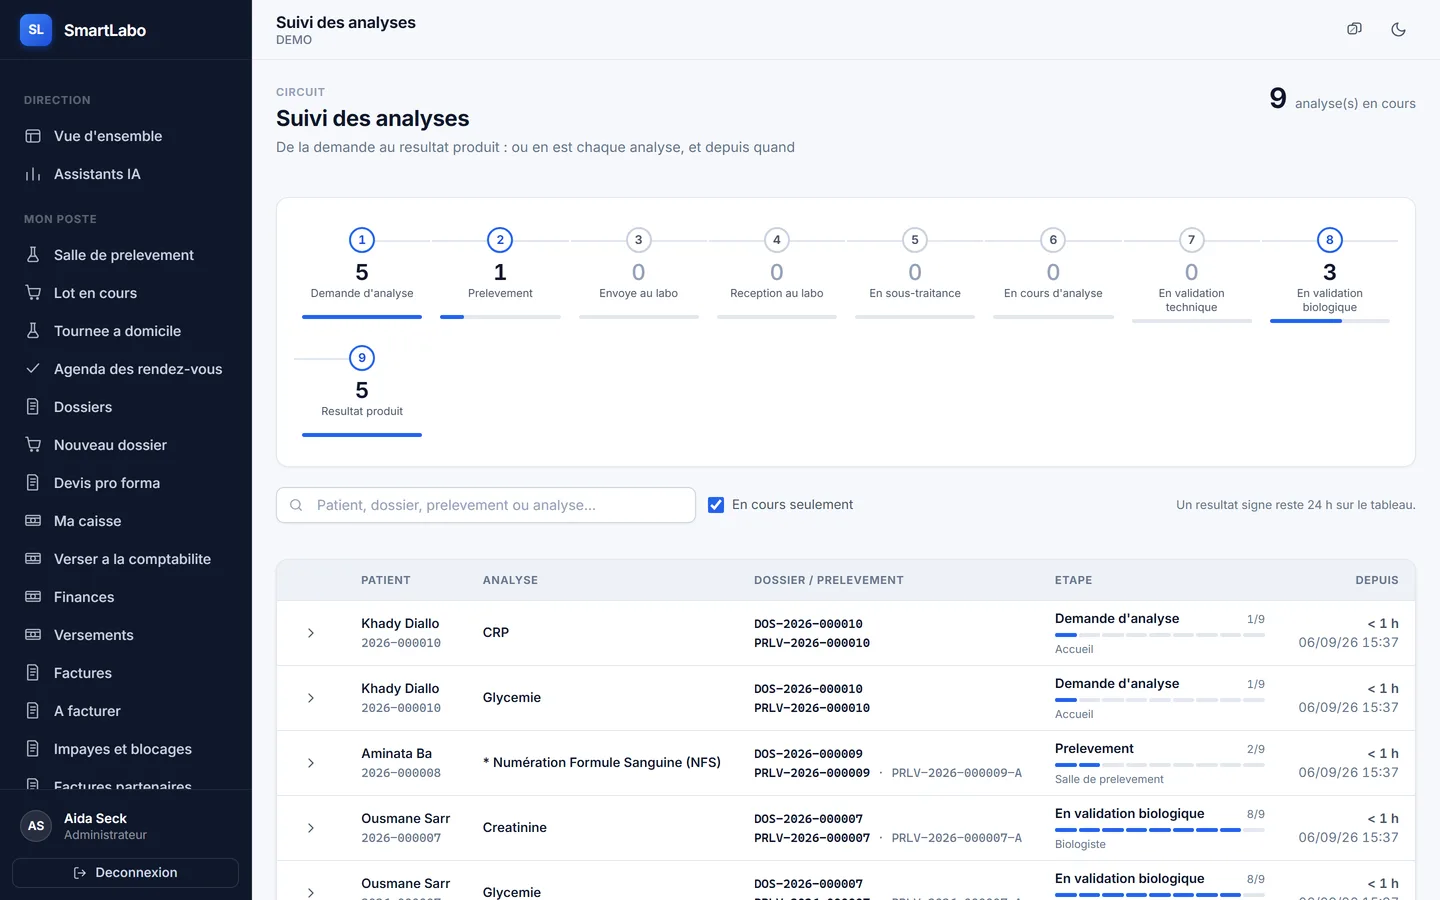The width and height of the screenshot is (1440, 900).
Task: Toggle dark mode moon icon
Action: [1398, 29]
